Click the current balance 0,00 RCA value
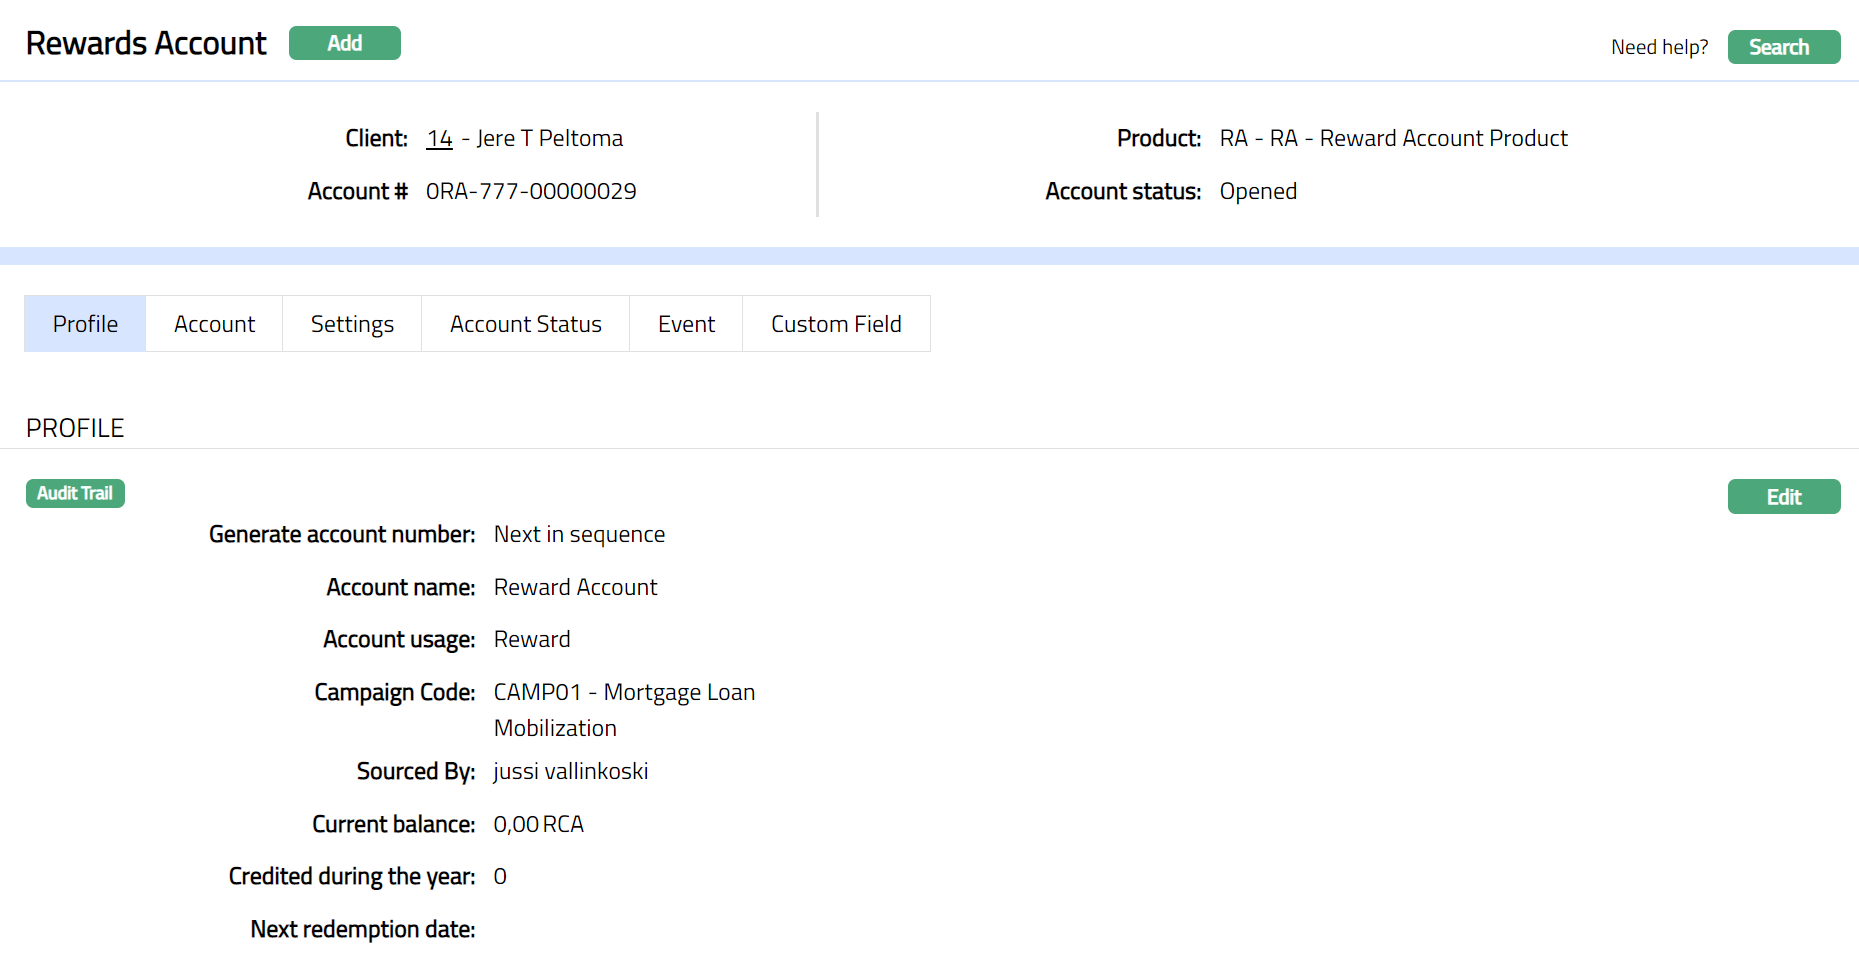The width and height of the screenshot is (1859, 967). pos(538,824)
